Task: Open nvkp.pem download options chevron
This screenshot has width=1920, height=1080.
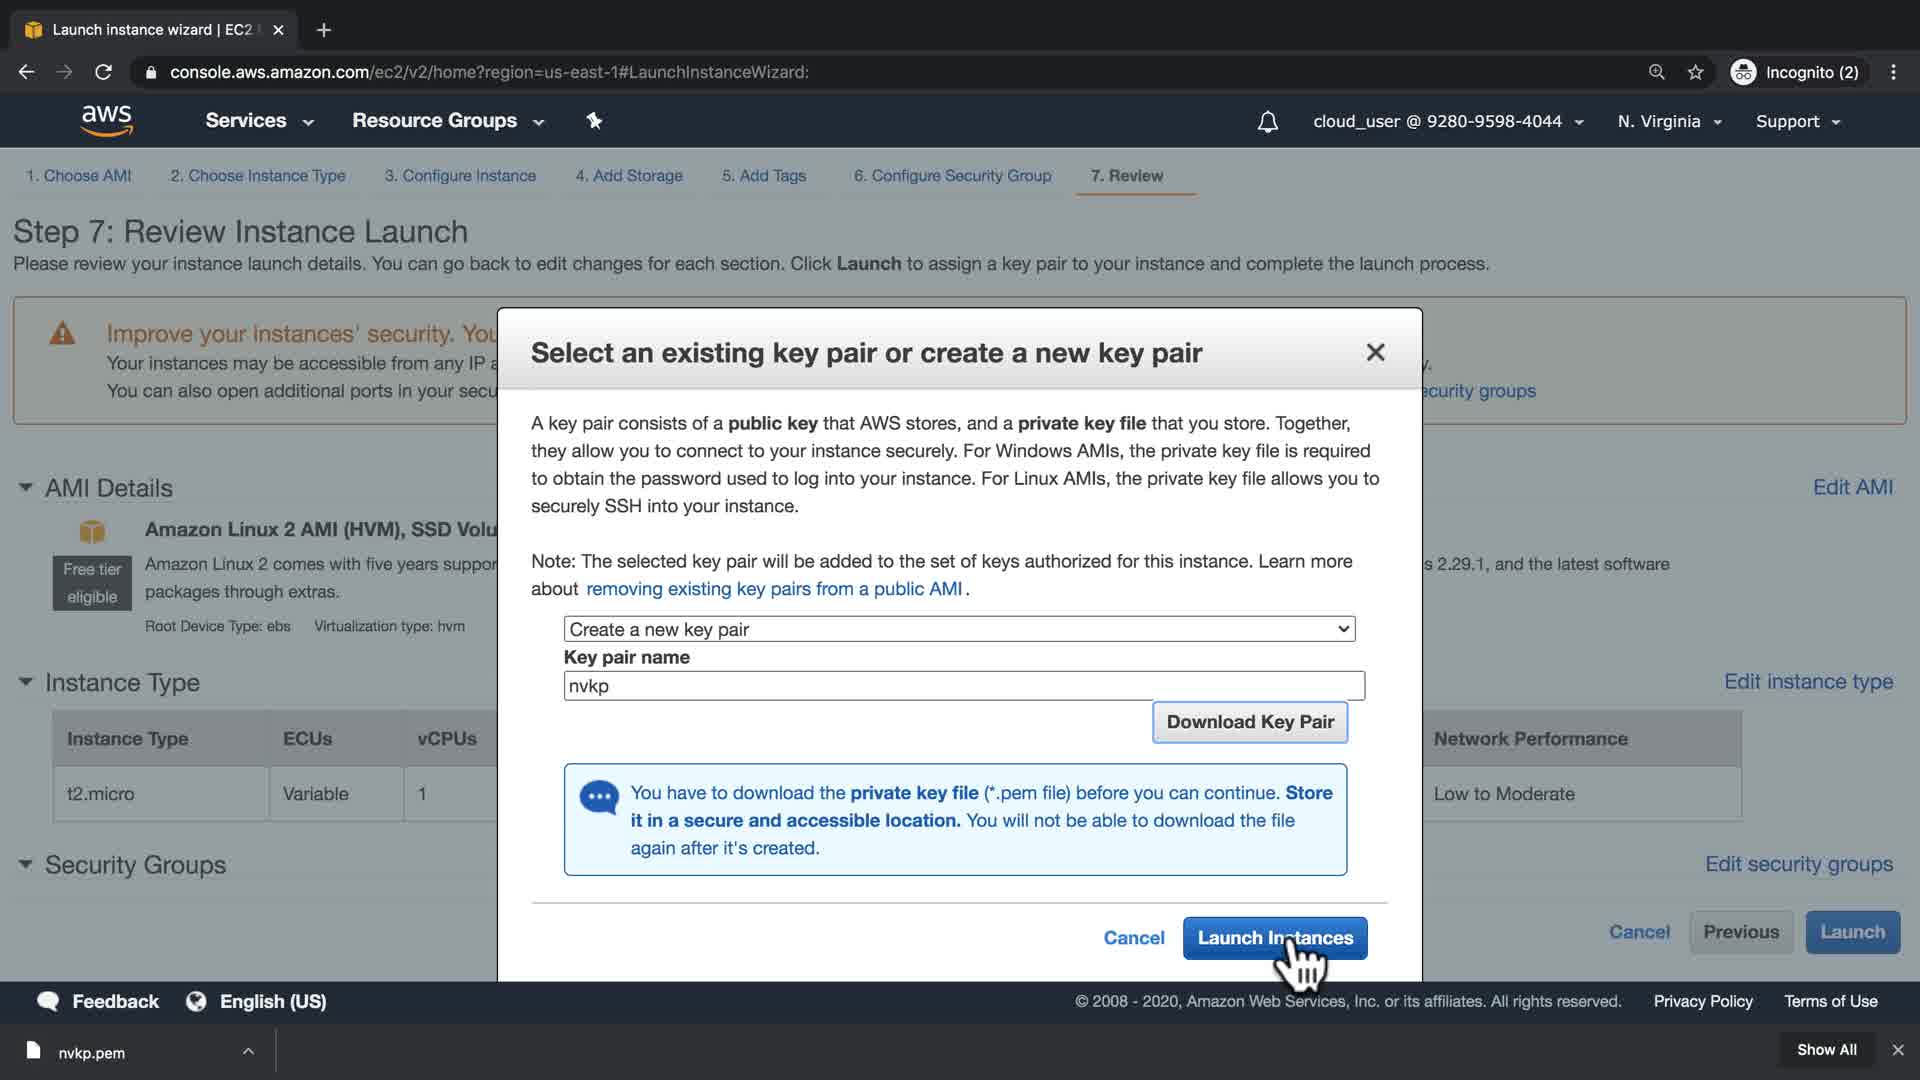Action: click(248, 1051)
